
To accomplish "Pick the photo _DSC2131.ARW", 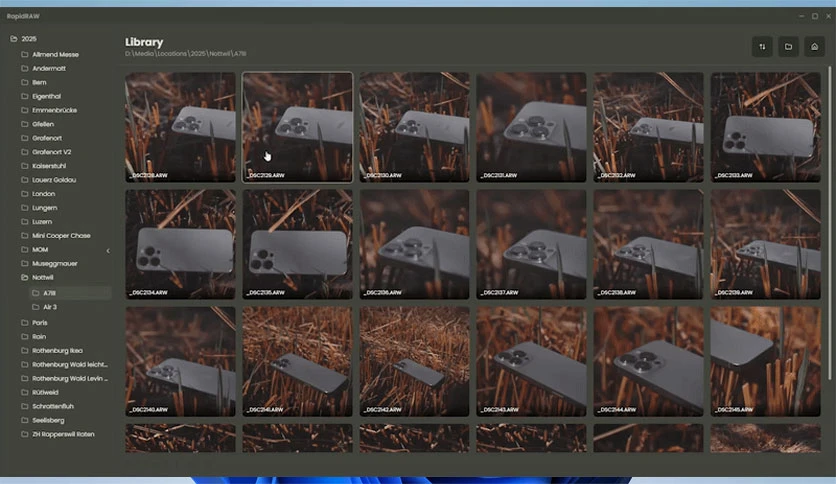I will tap(532, 127).
